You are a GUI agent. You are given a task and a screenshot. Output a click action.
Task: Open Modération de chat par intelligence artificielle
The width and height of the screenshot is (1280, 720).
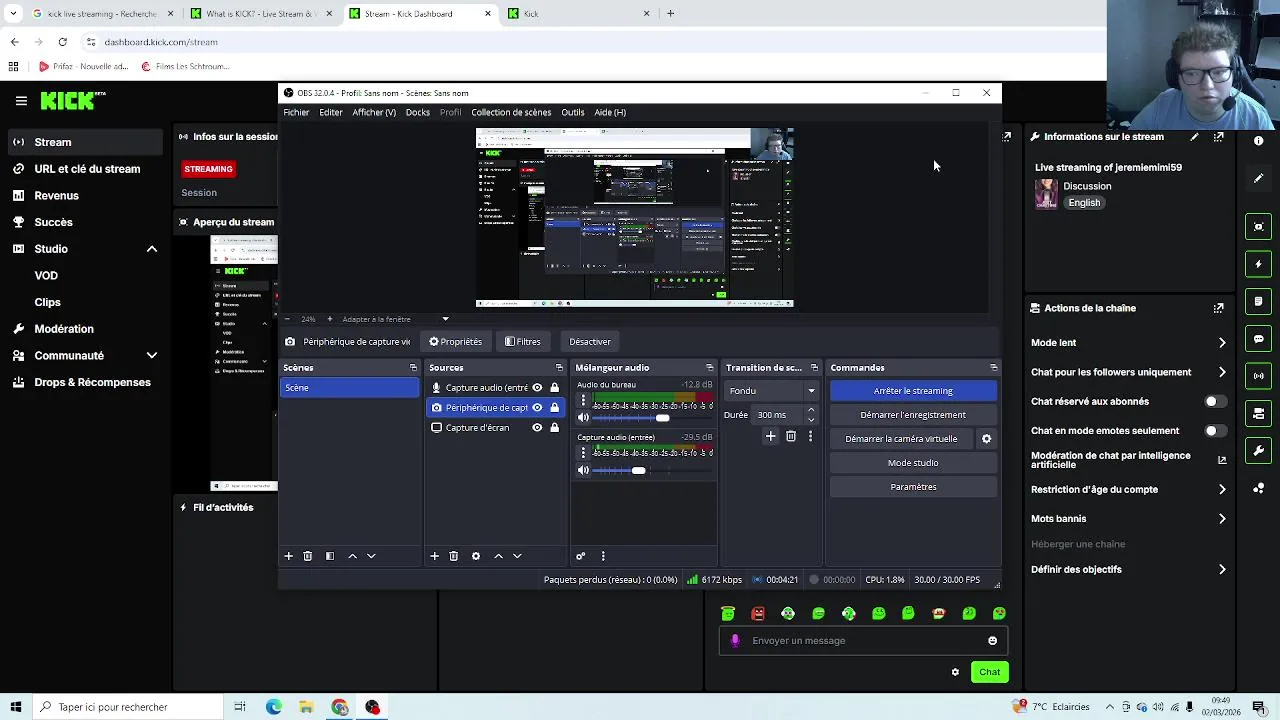click(1128, 460)
